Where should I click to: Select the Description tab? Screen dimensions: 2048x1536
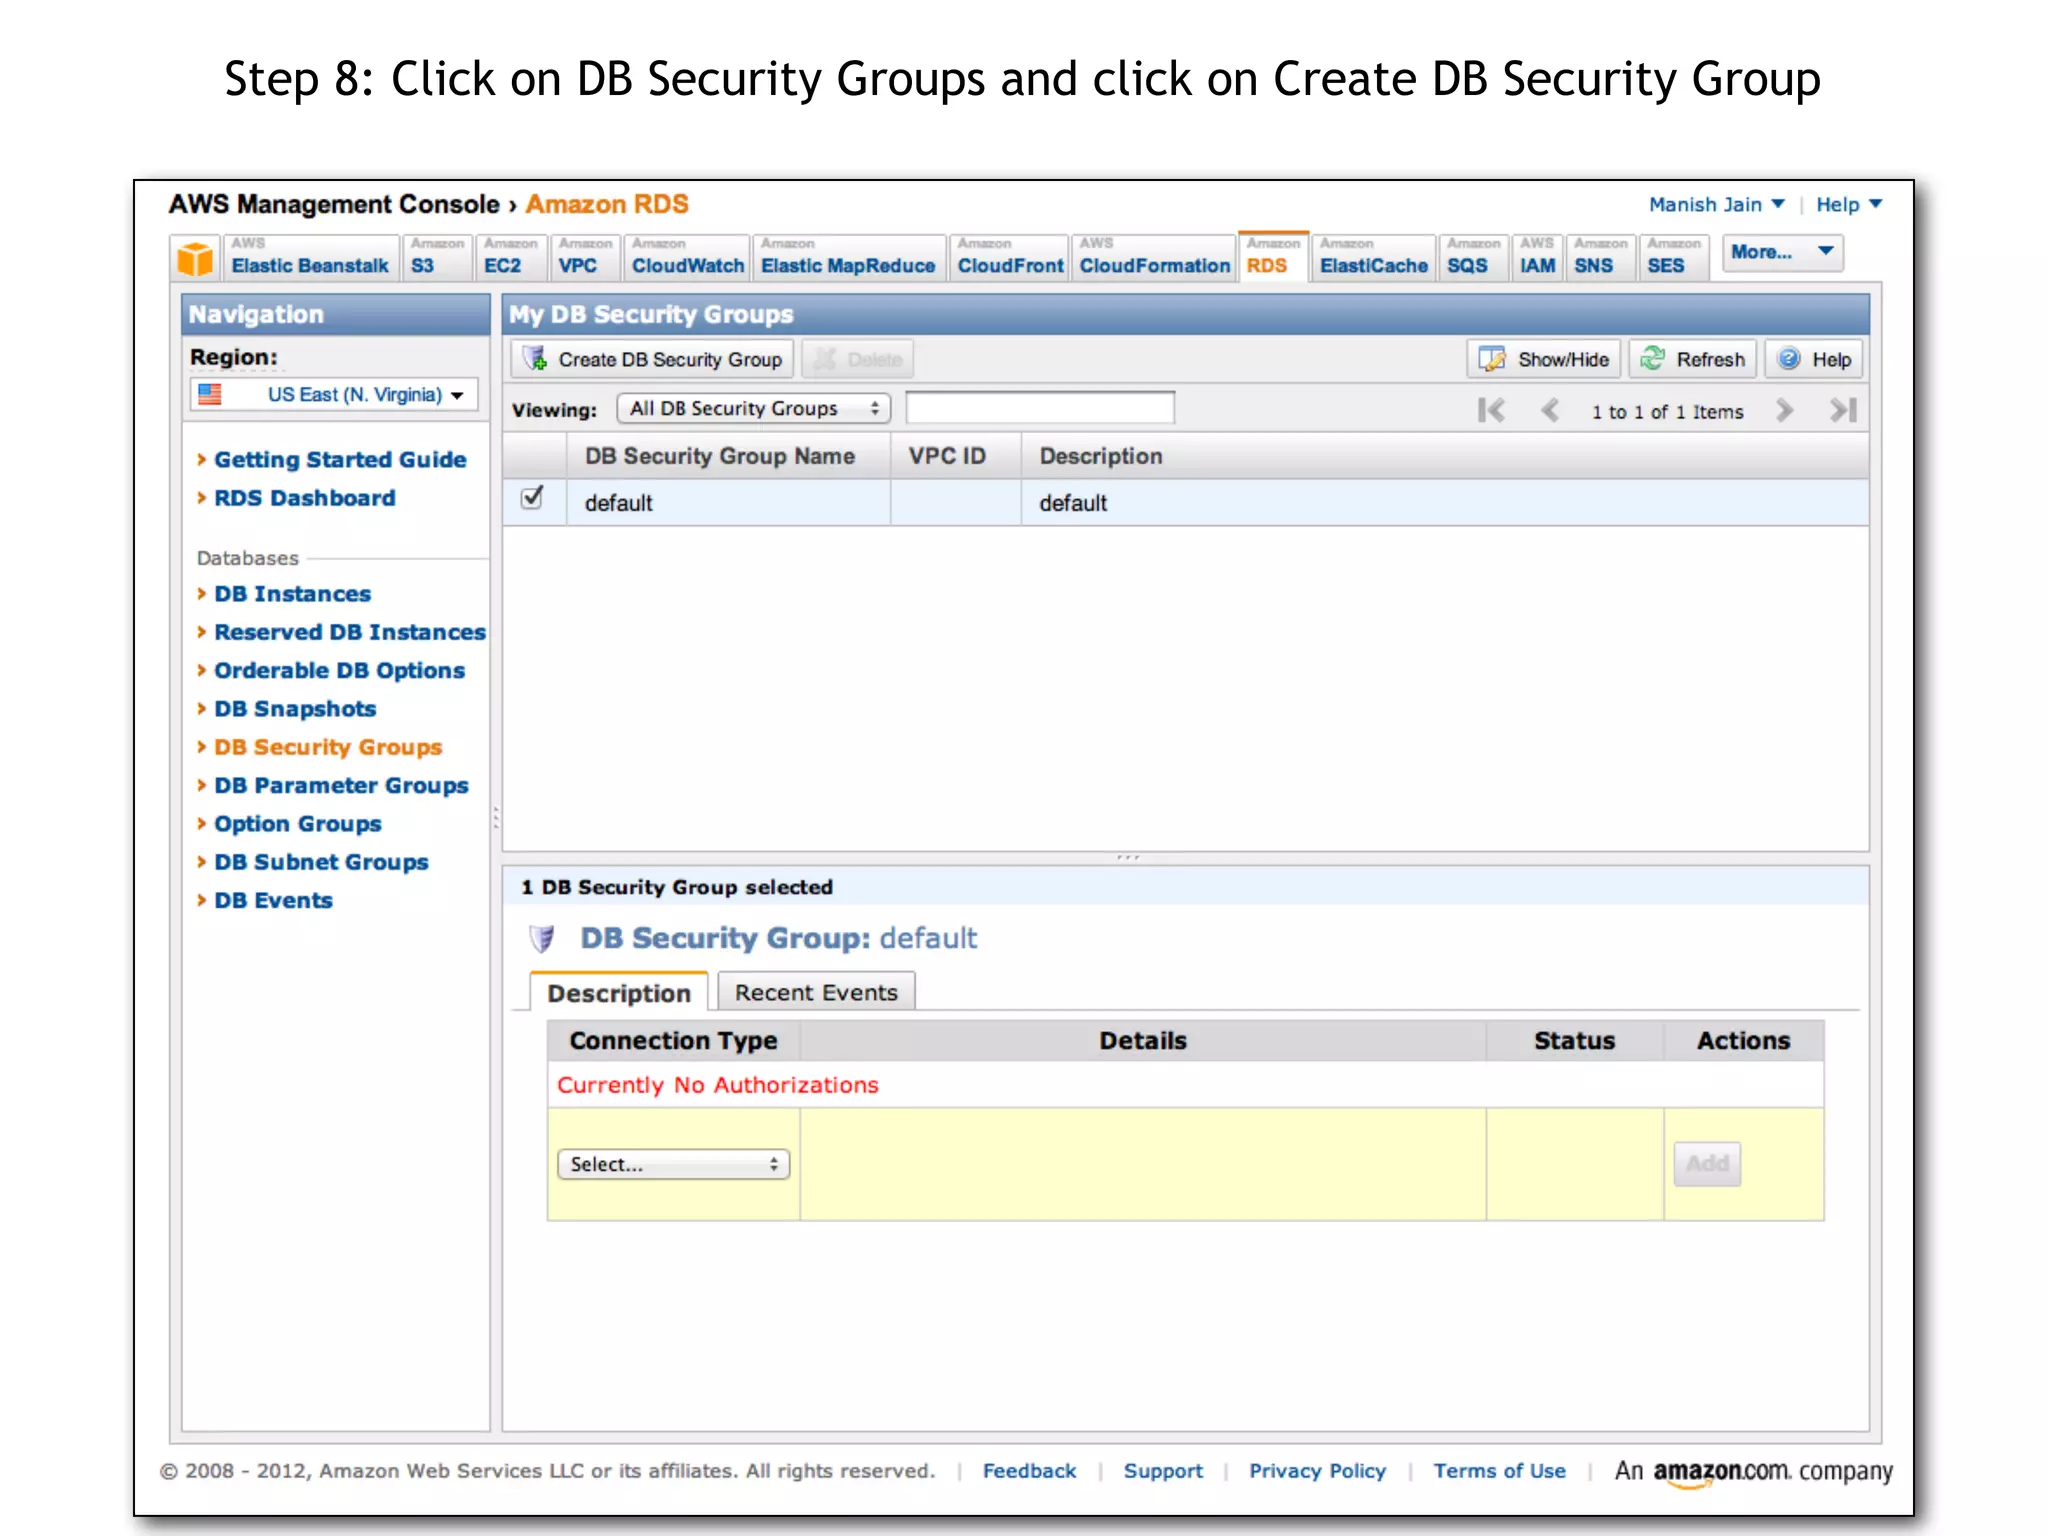coord(619,992)
